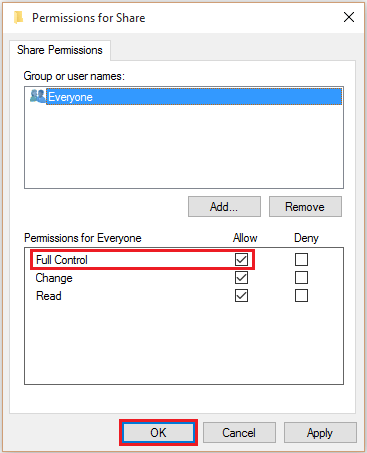Enable Deny for Read permission
The height and width of the screenshot is (453, 367).
[x=301, y=296]
